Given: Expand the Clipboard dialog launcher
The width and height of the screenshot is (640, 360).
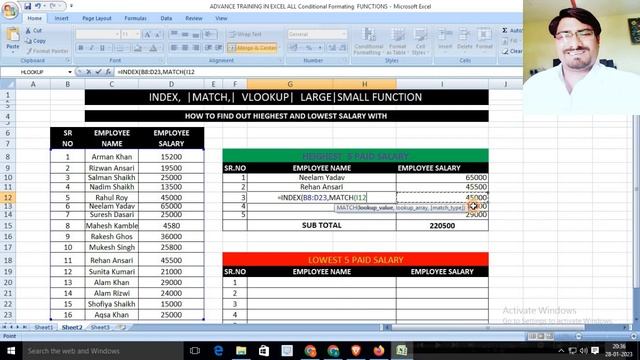Looking at the screenshot, I should 68,60.
